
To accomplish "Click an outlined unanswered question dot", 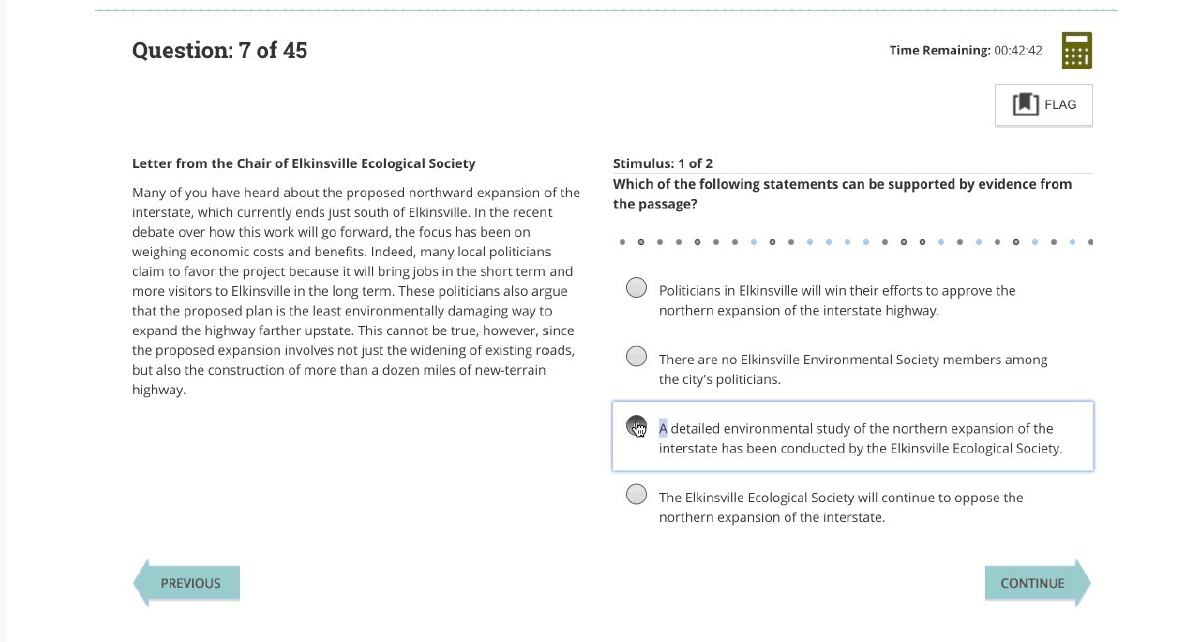I will (641, 241).
